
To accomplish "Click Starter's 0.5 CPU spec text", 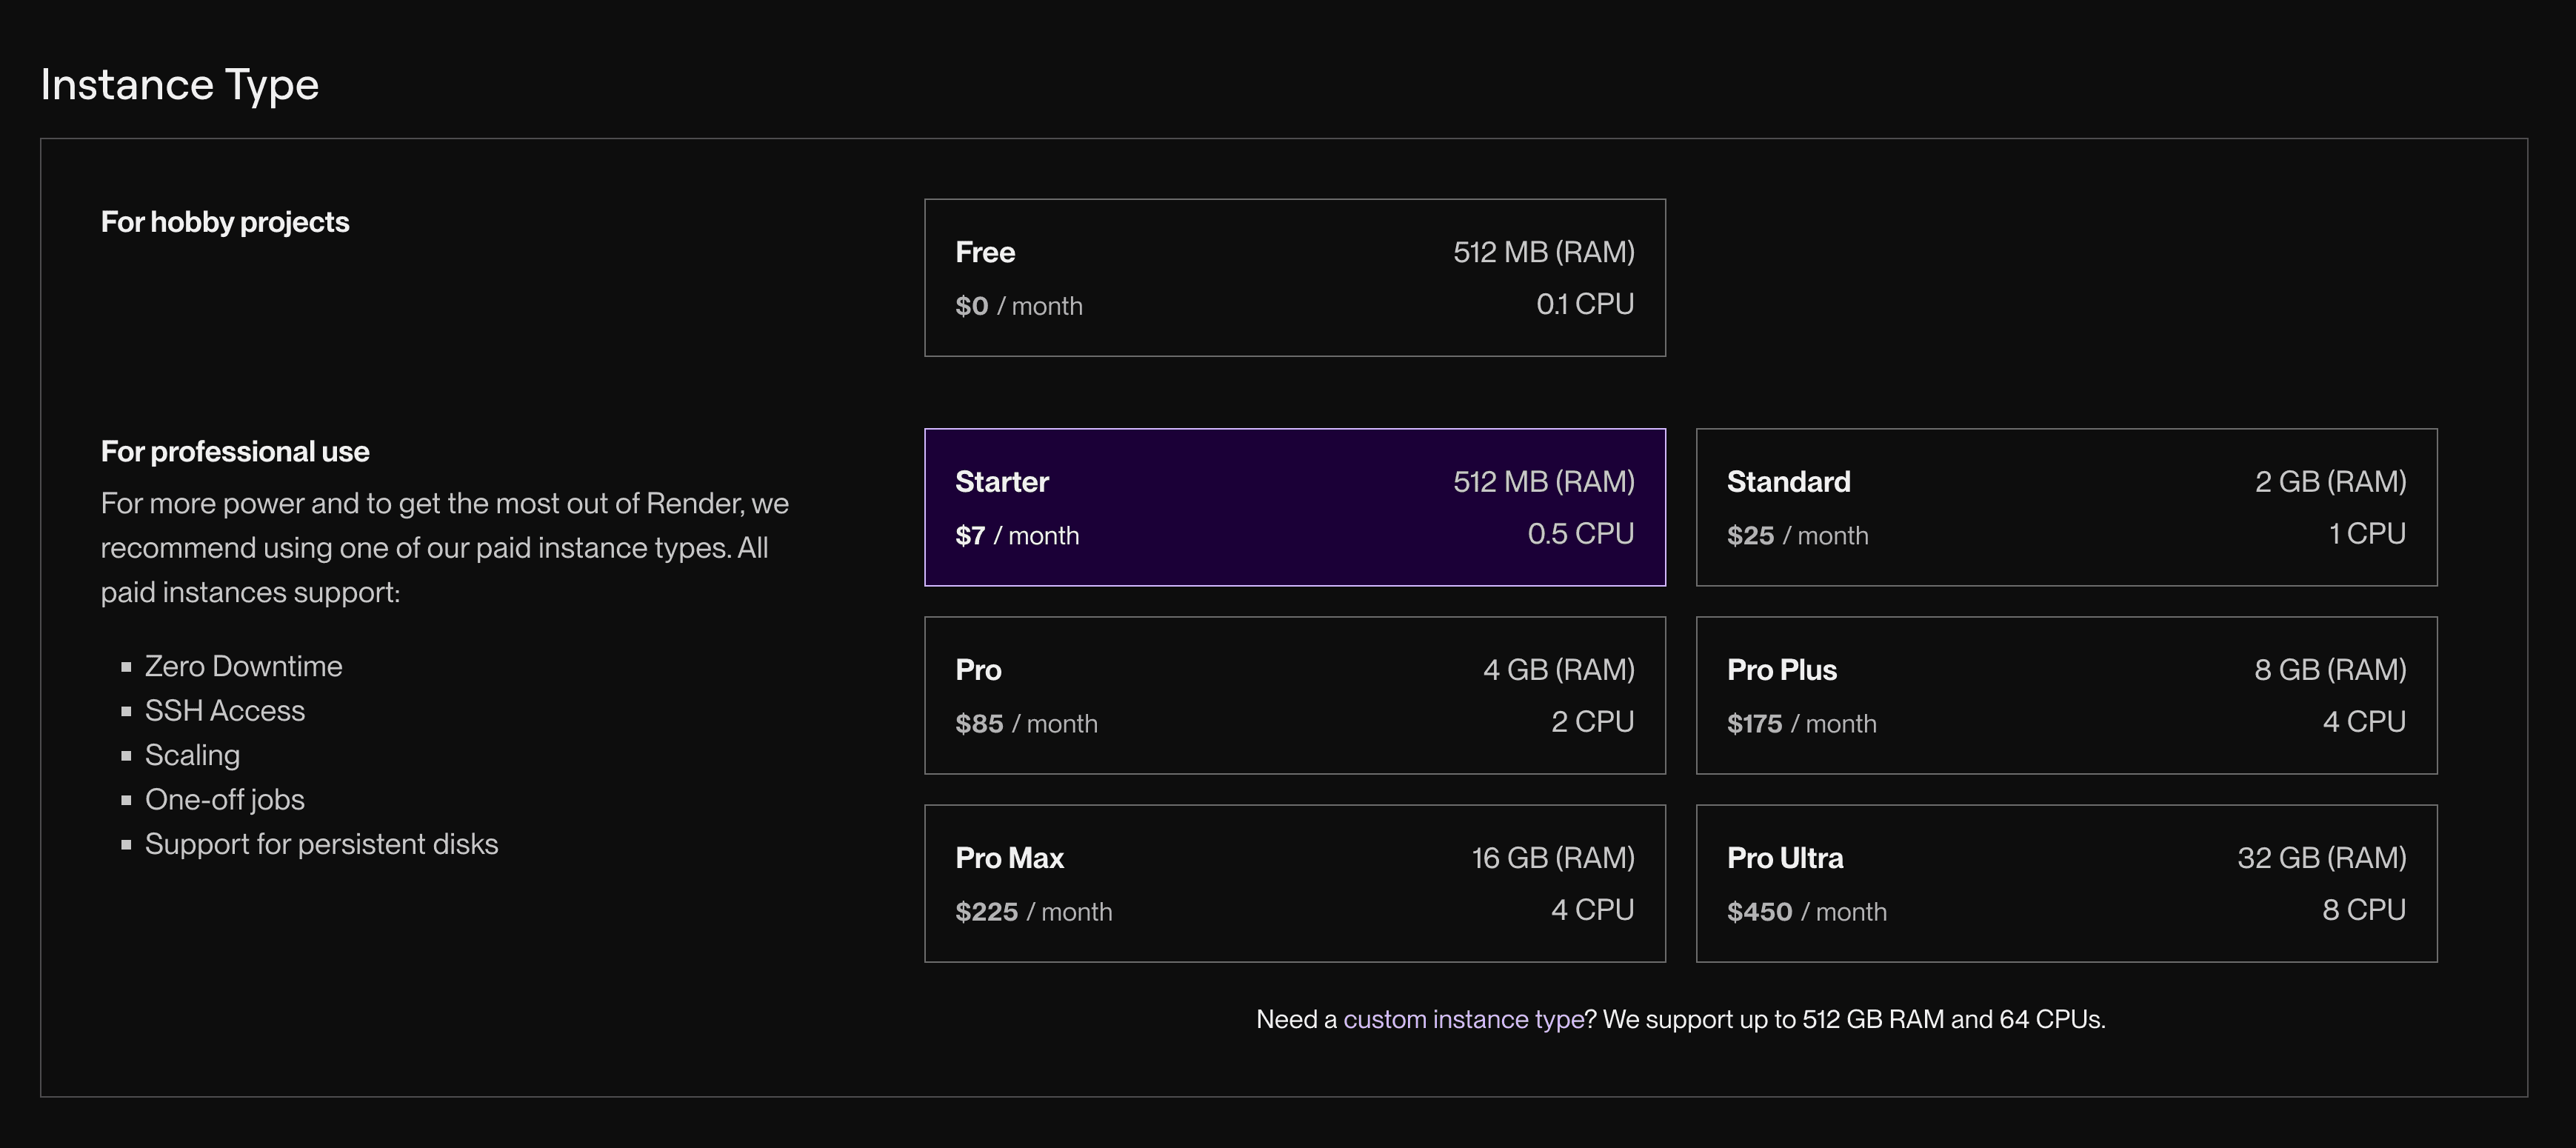I will click(x=1580, y=534).
